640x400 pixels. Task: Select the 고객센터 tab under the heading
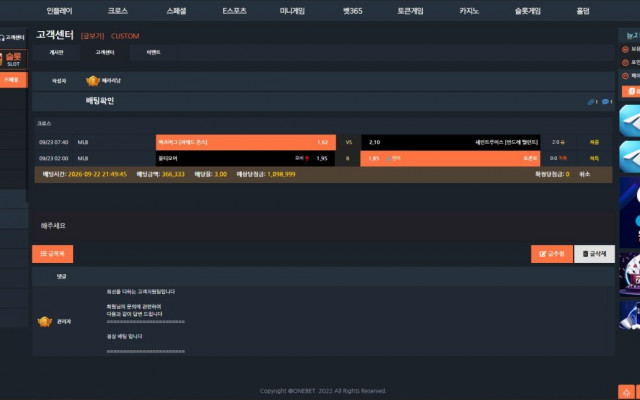(105, 53)
